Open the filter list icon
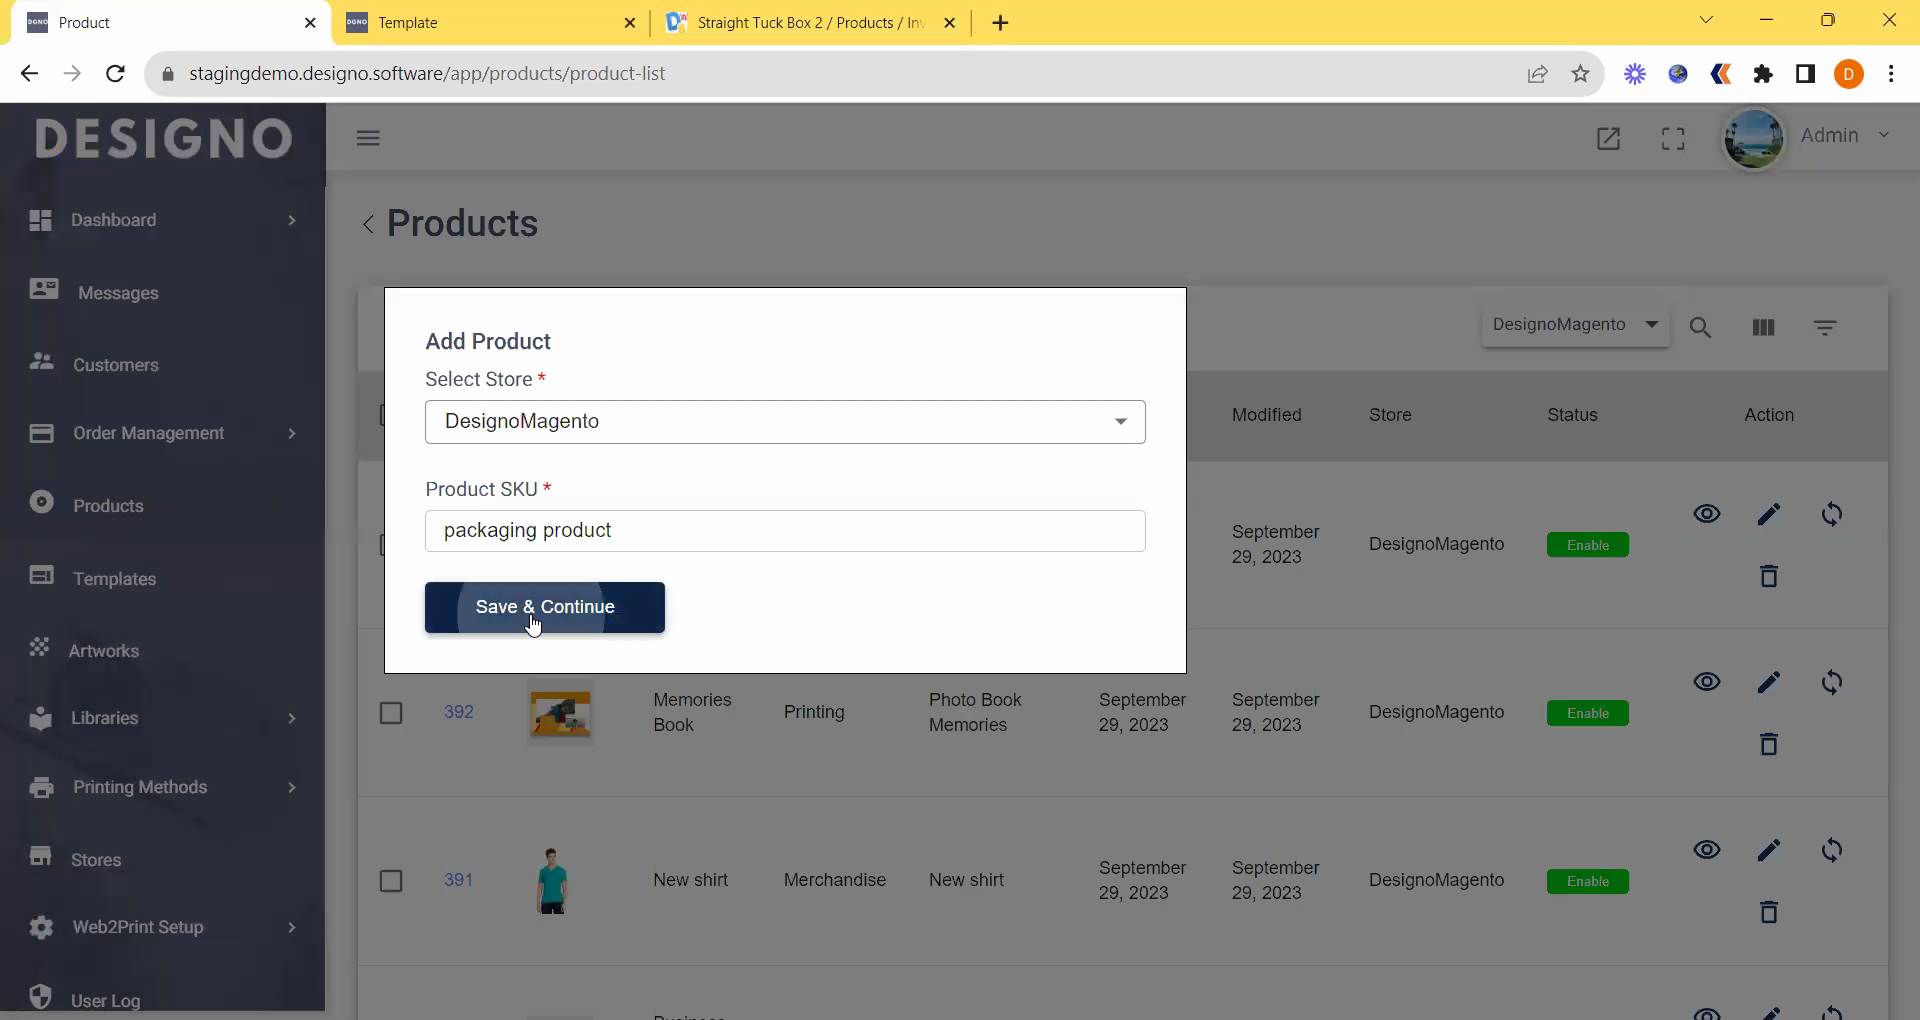 (1824, 328)
